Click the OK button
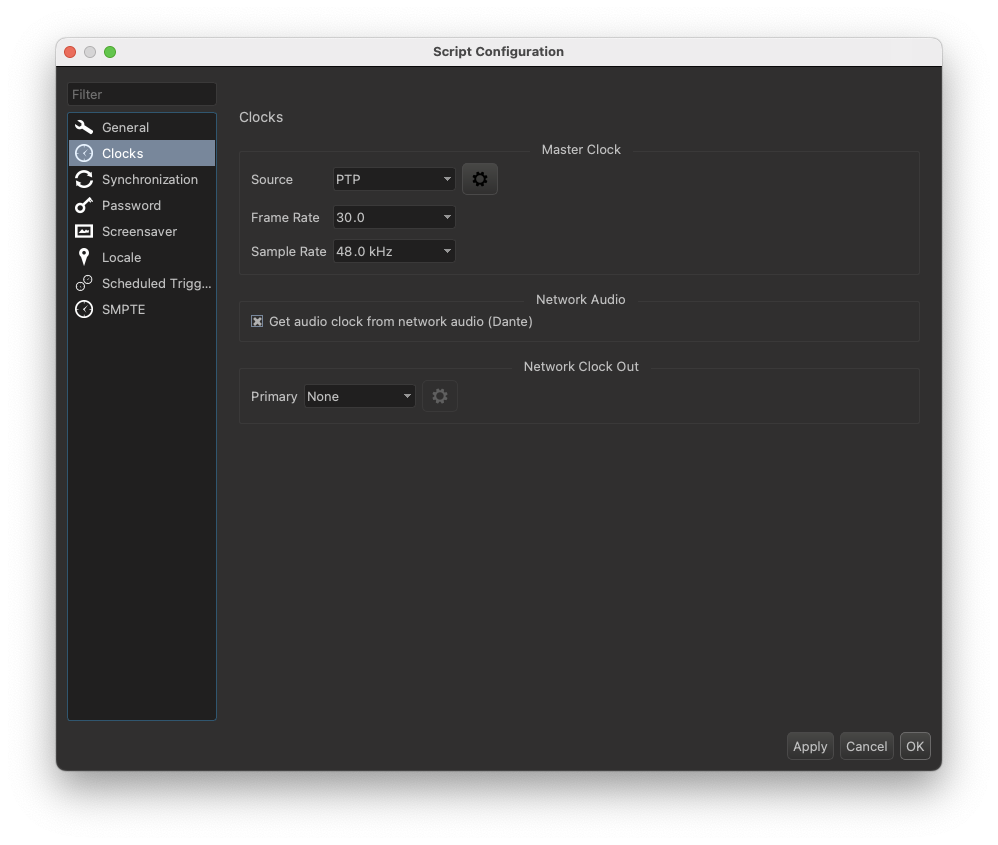Screen dimensions: 998x845 pyautogui.click(x=915, y=746)
